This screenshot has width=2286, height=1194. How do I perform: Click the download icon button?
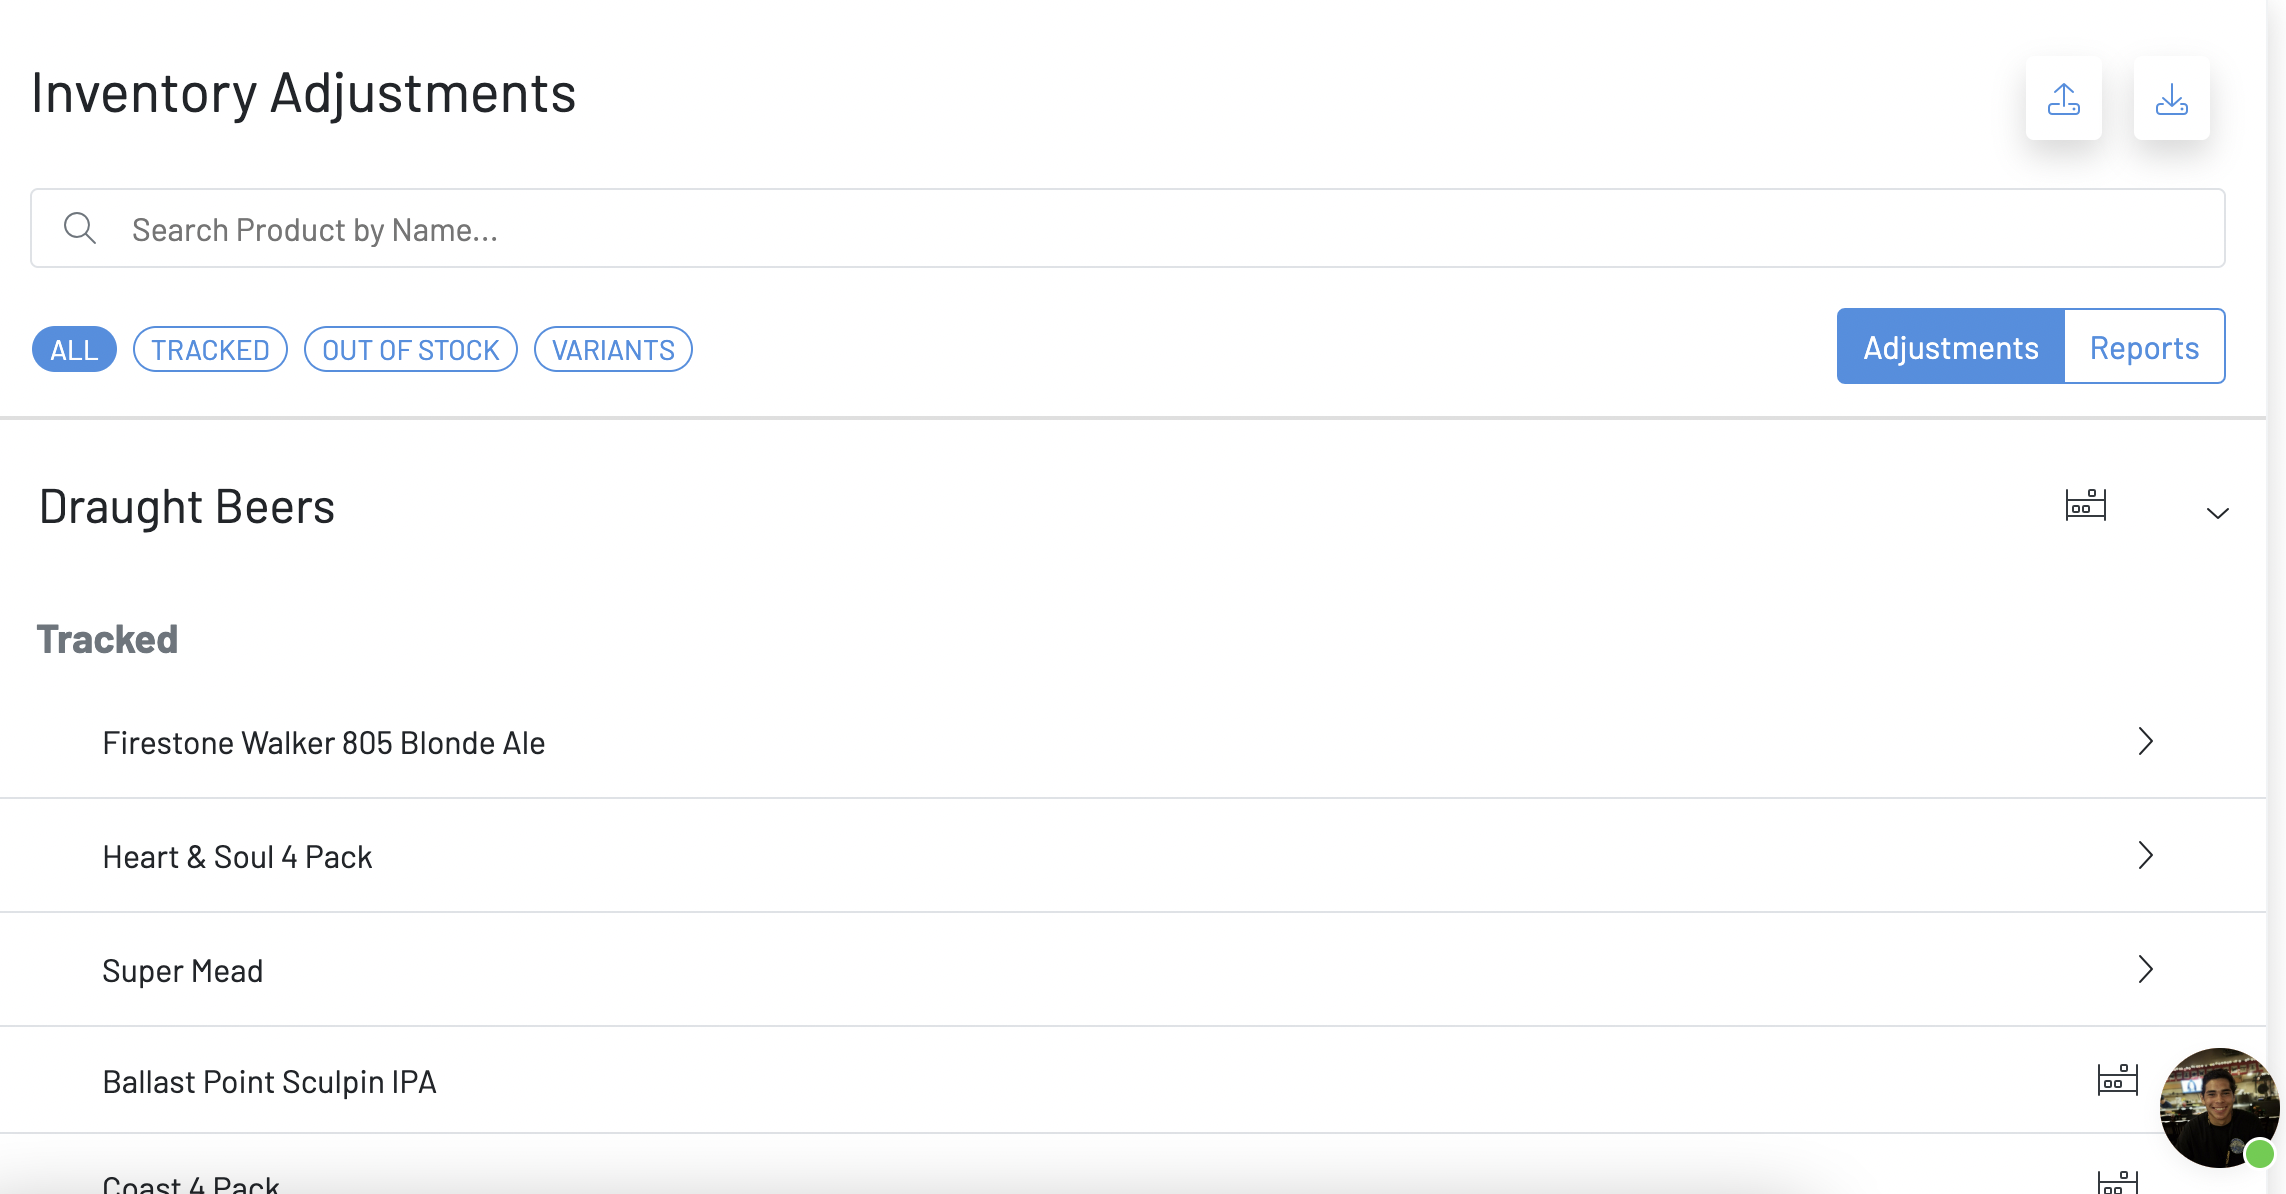pyautogui.click(x=2171, y=99)
